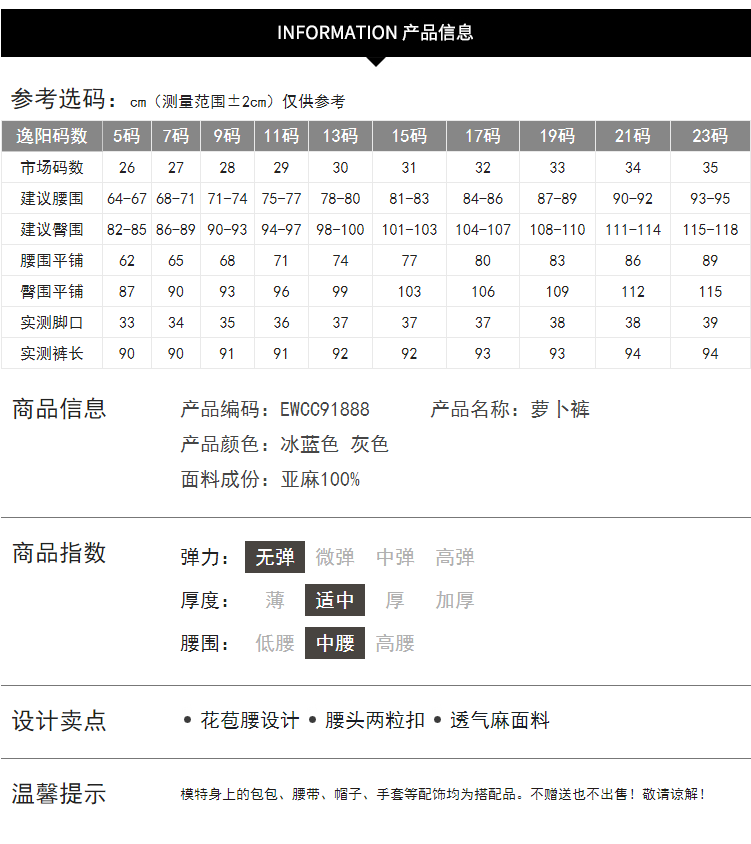Click the 建议腰围 row label
The image size is (751, 844).
pyautogui.click(x=52, y=199)
